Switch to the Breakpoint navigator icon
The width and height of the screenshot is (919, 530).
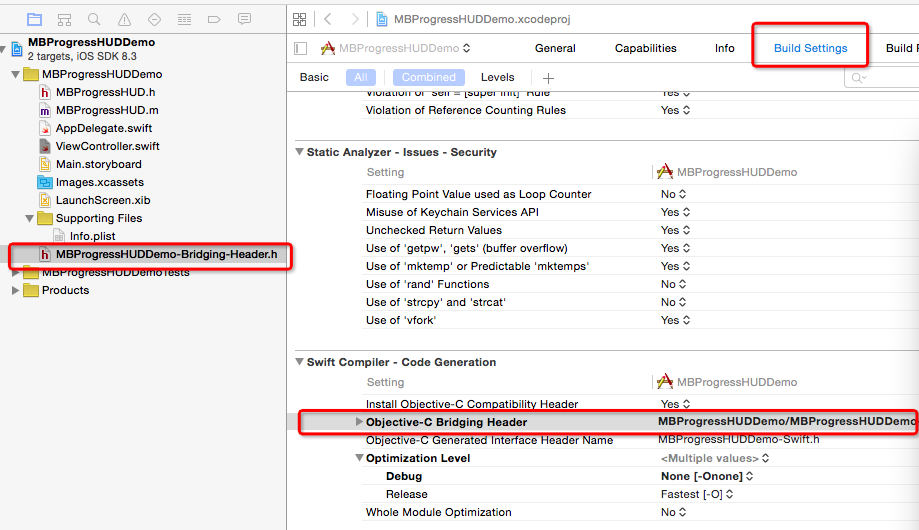(x=215, y=19)
